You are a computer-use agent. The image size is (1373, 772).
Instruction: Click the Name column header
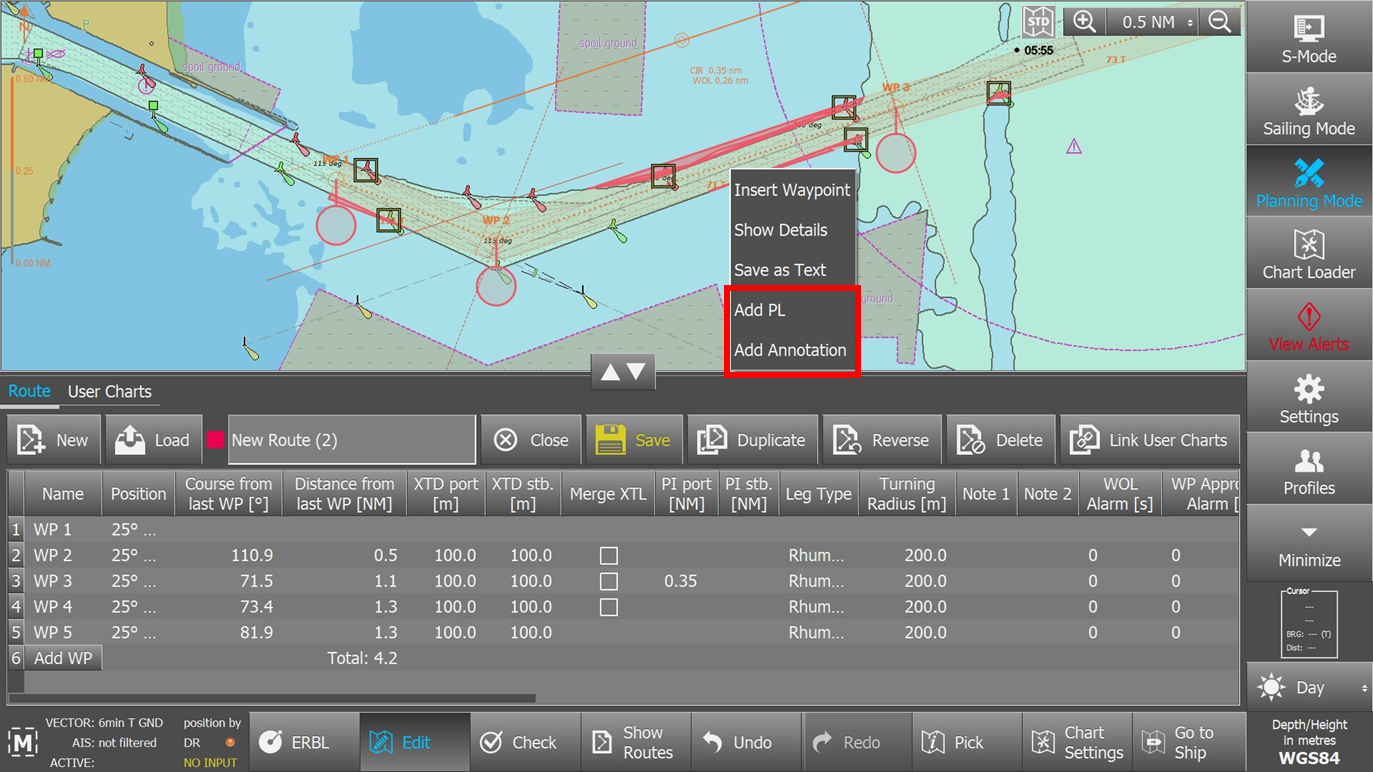63,493
